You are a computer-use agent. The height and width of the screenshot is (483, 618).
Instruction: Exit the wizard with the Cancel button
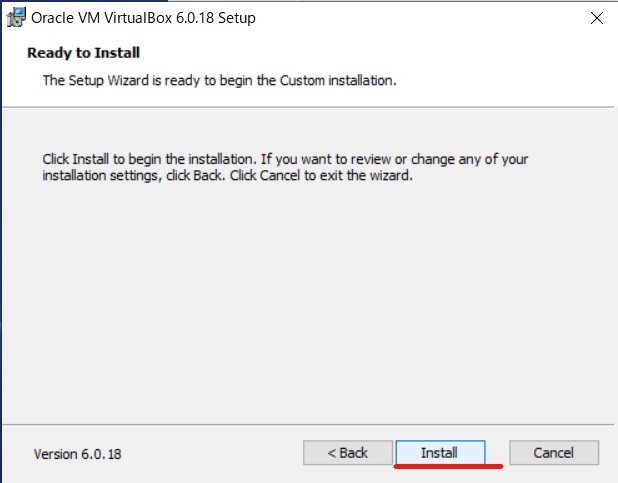coord(554,453)
